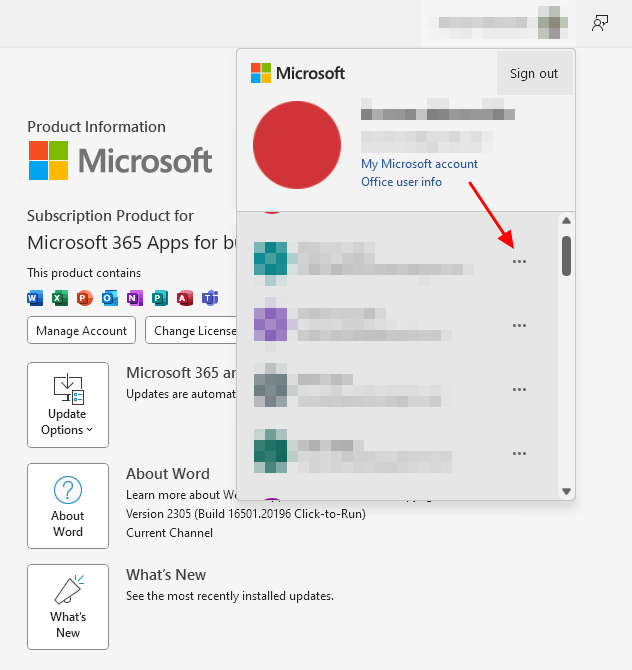
Task: Click the Product Information heading
Action: click(x=97, y=127)
